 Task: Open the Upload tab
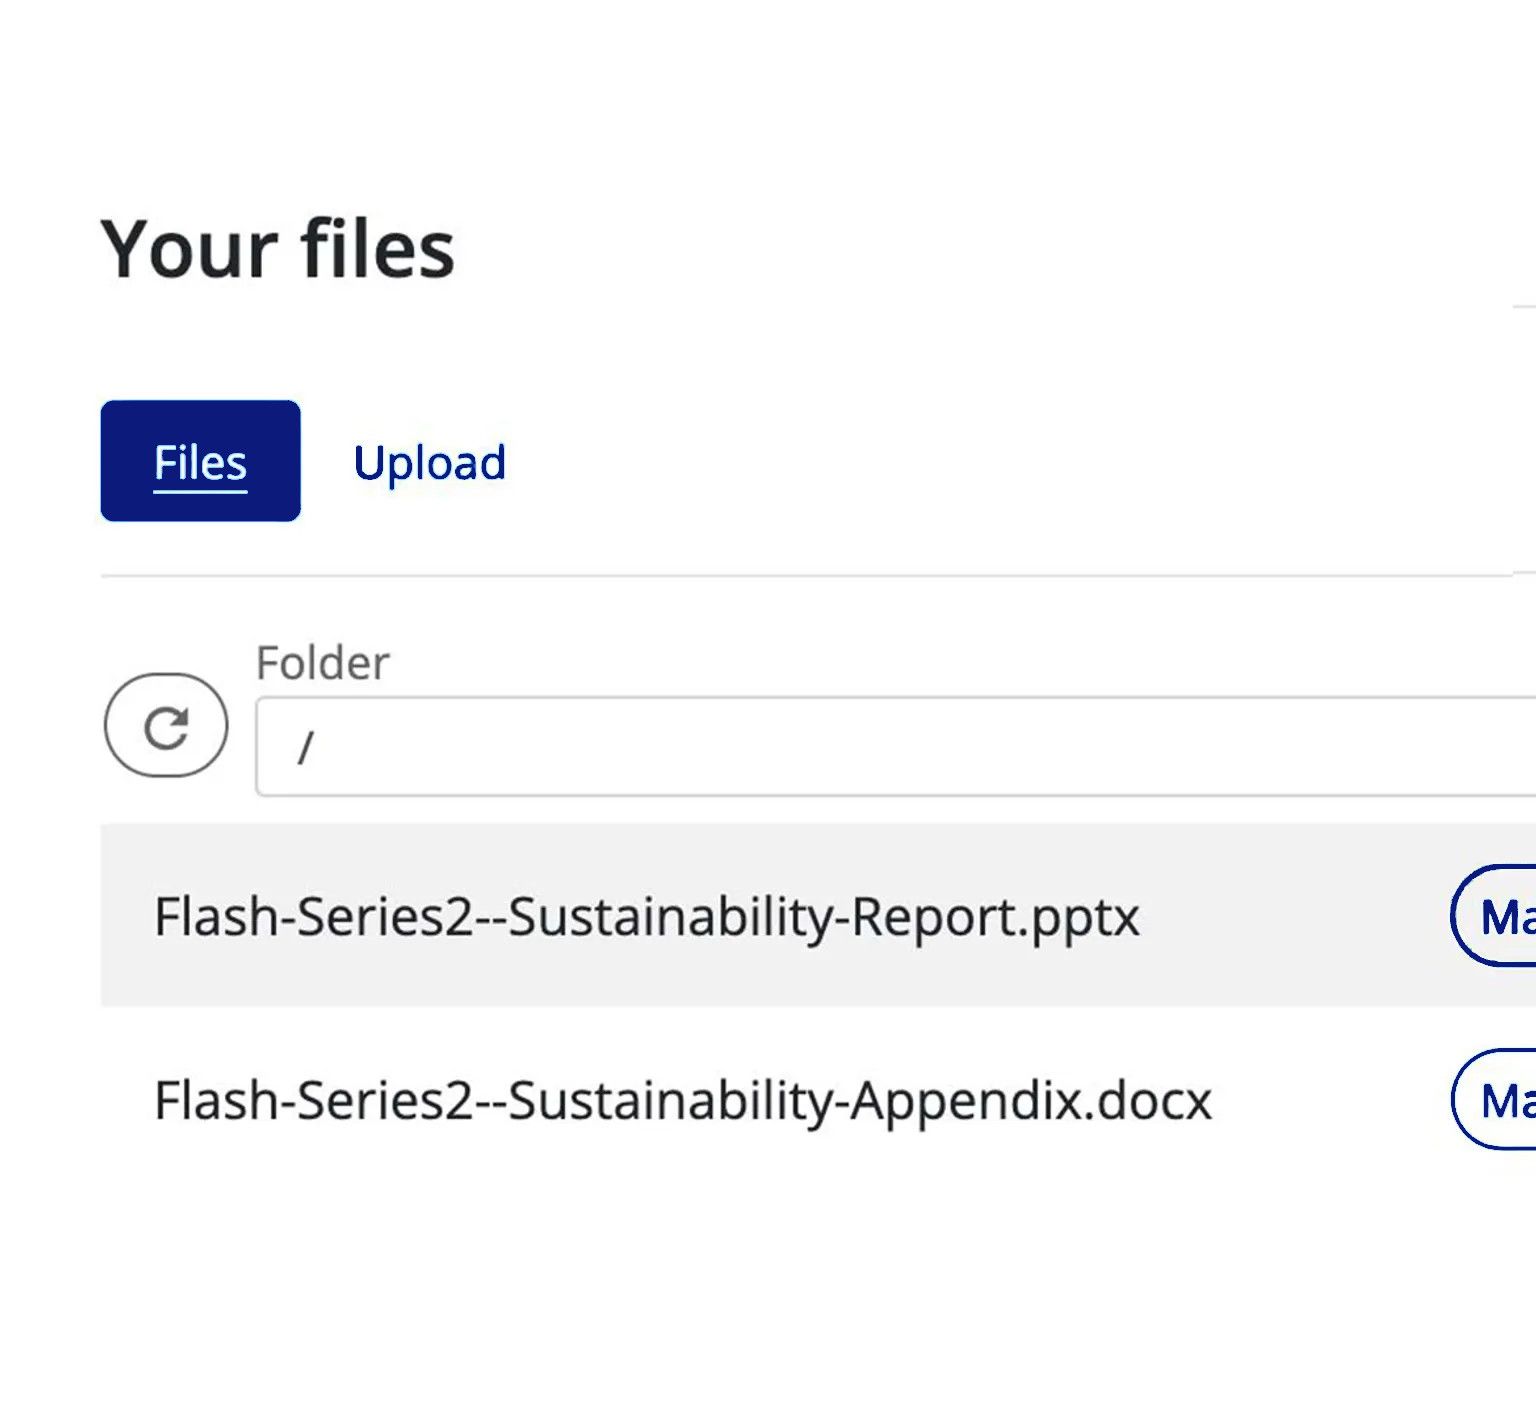click(430, 463)
